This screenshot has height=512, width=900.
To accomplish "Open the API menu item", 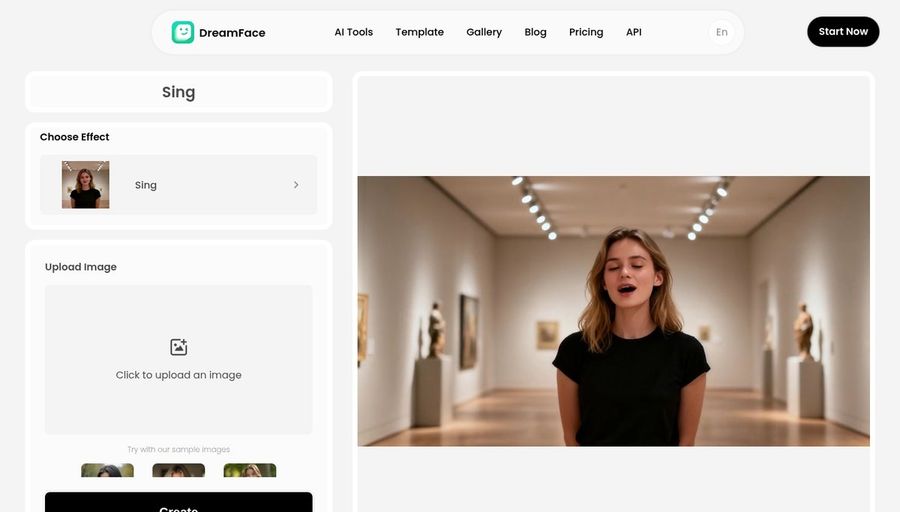I will point(634,32).
